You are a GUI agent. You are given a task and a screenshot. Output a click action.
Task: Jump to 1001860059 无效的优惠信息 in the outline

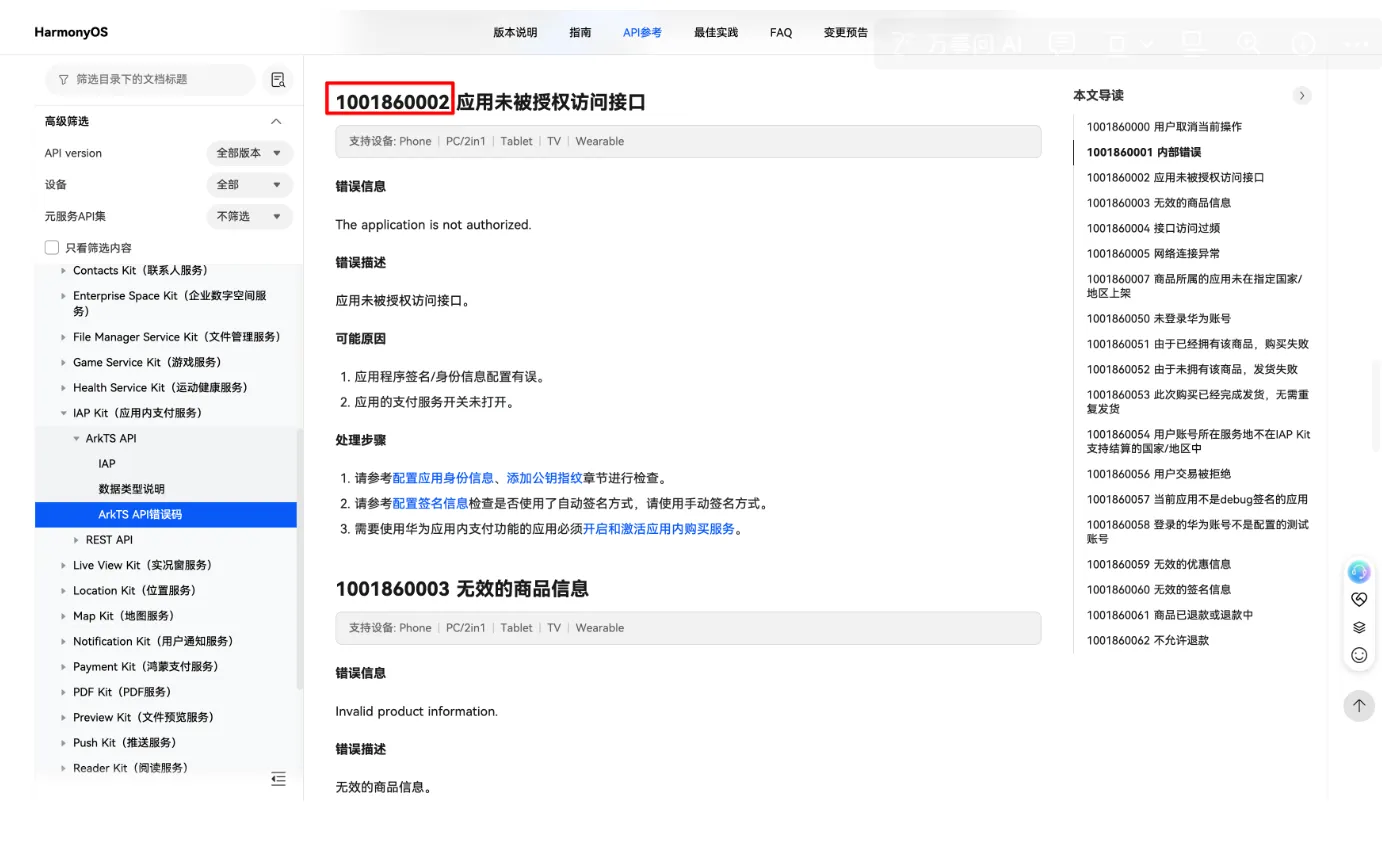click(x=1159, y=565)
